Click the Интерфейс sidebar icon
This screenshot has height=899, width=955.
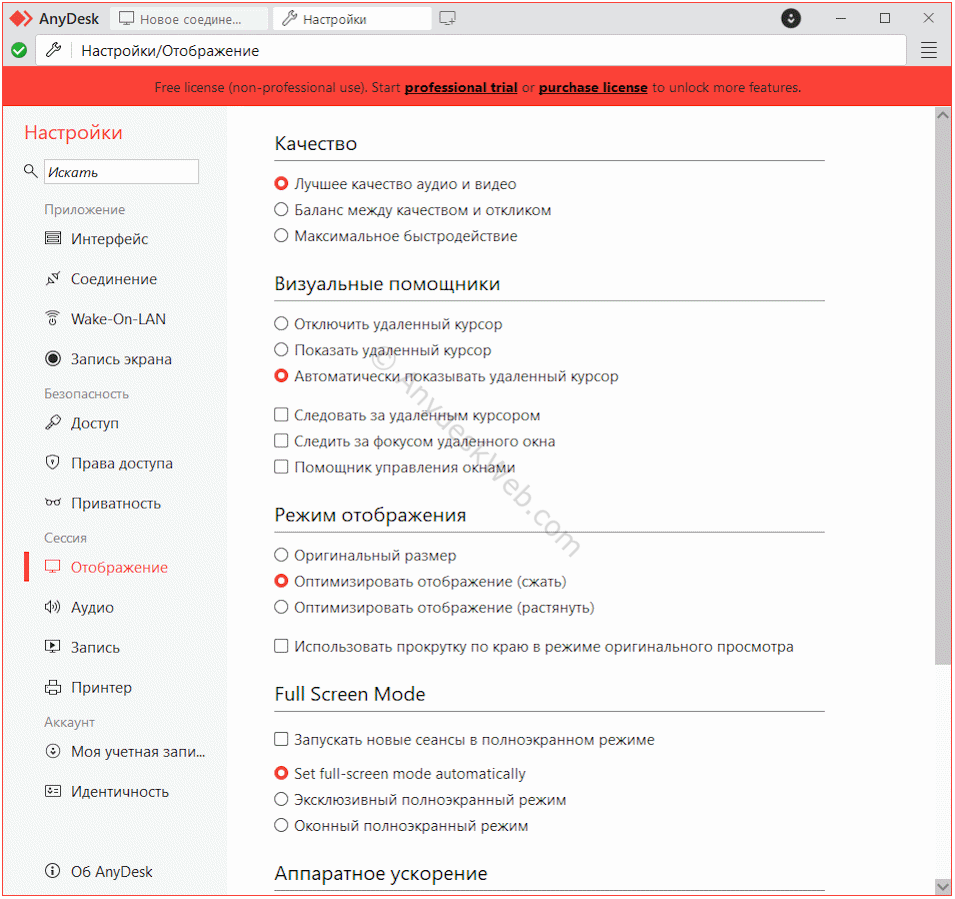pos(53,238)
